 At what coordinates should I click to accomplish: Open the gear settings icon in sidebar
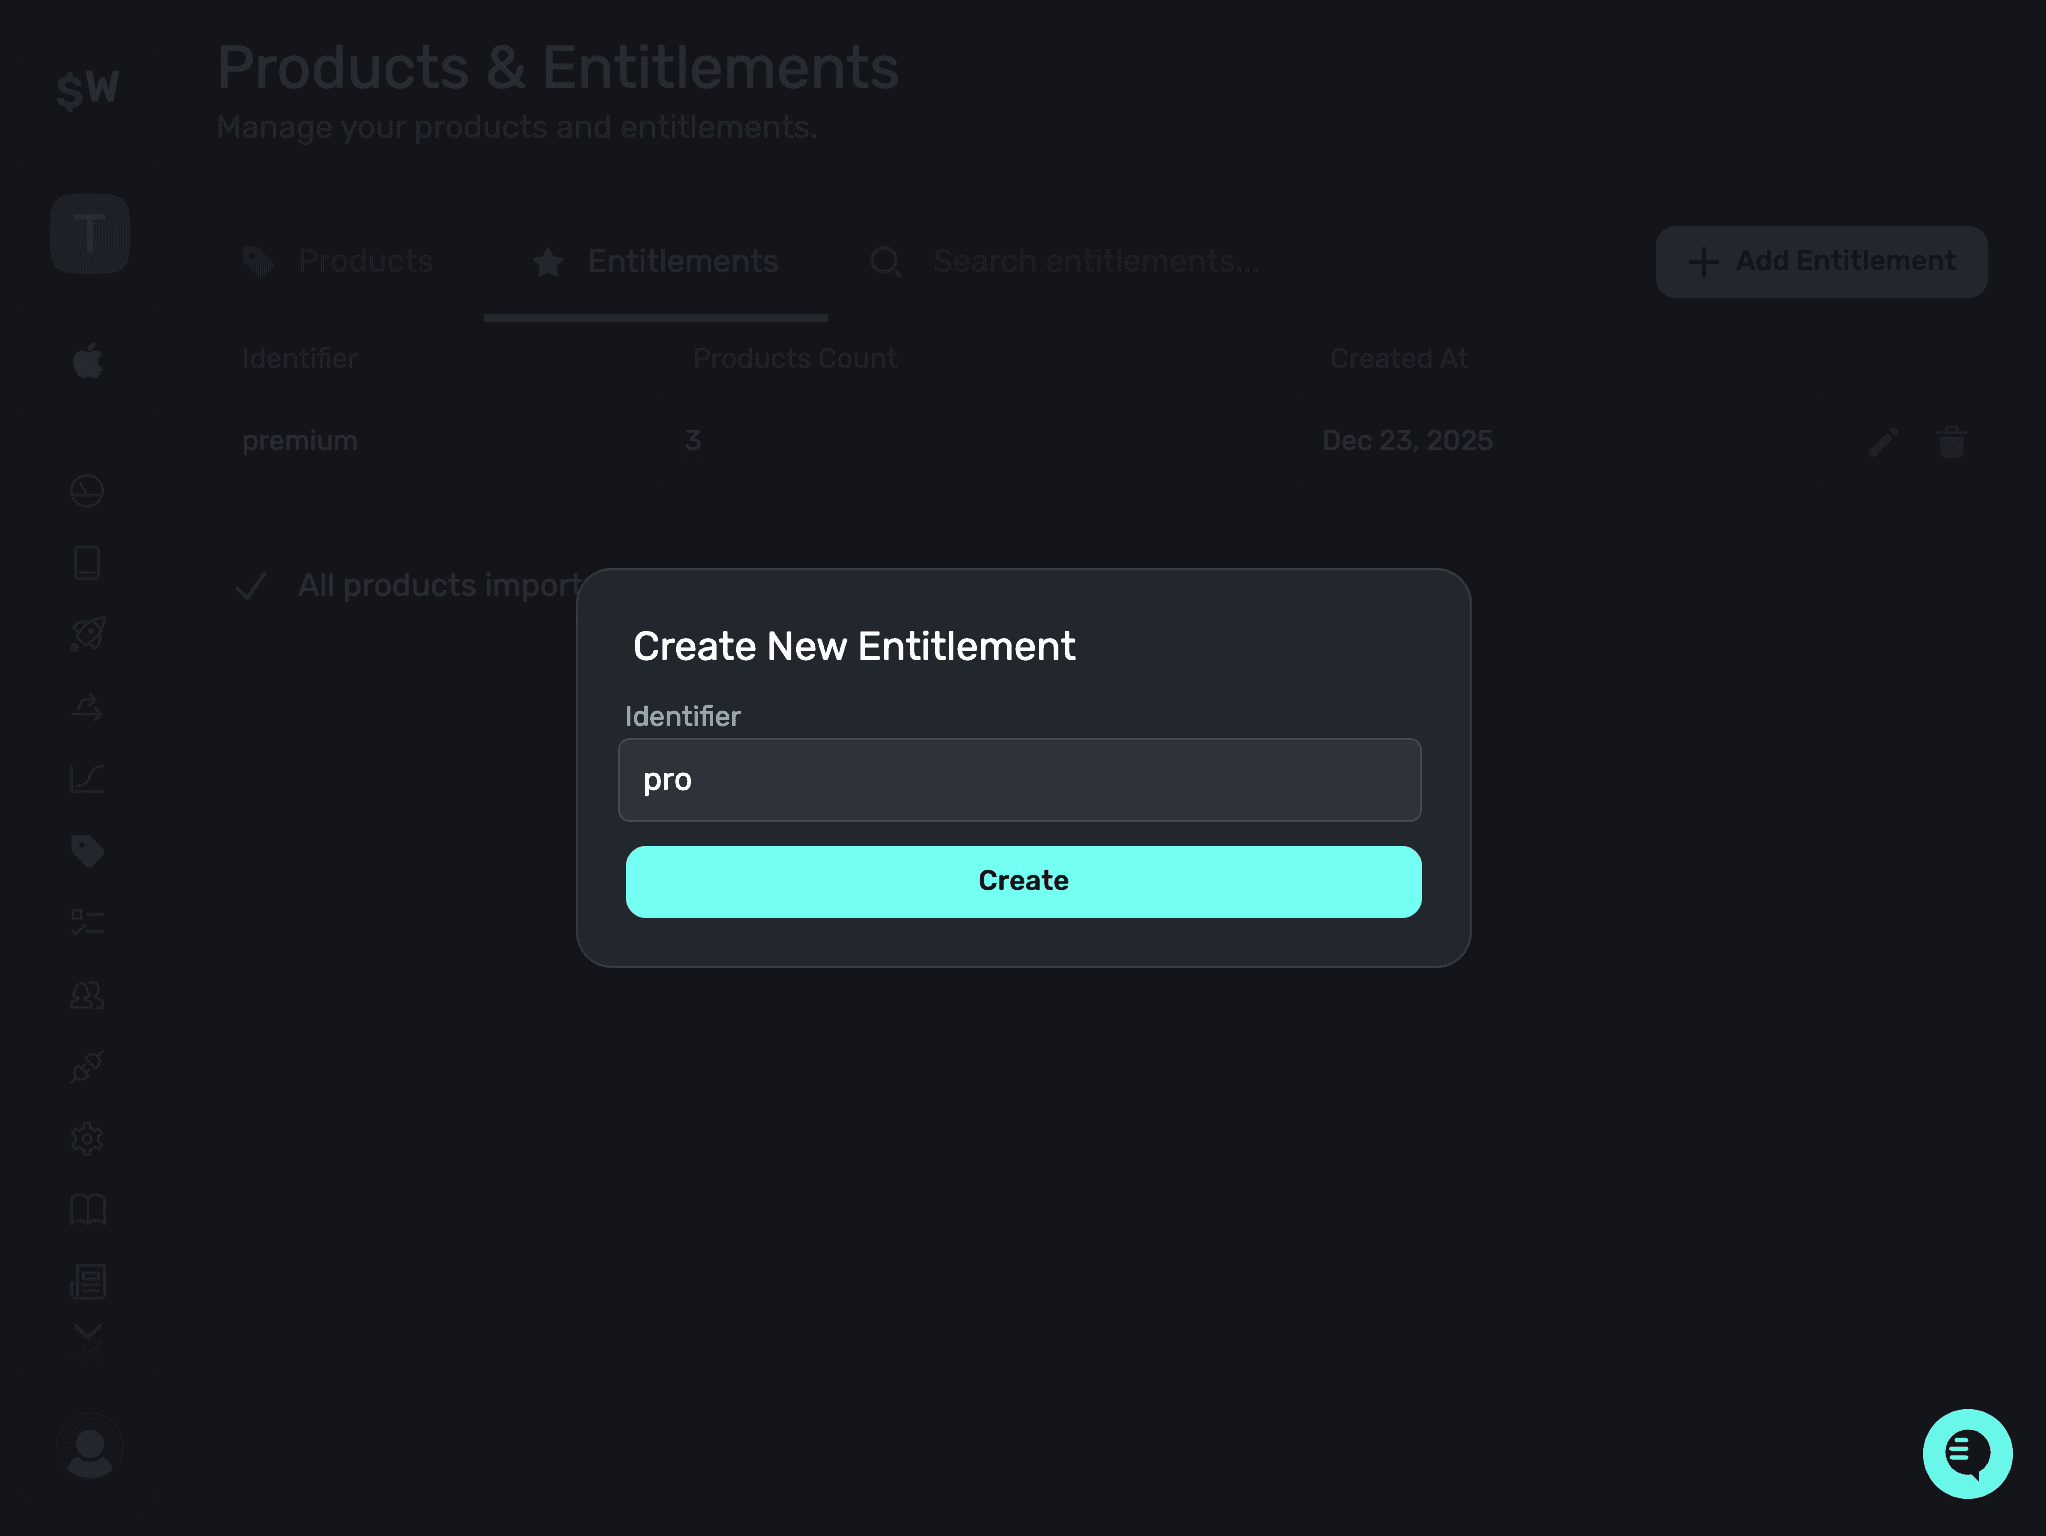(88, 1138)
